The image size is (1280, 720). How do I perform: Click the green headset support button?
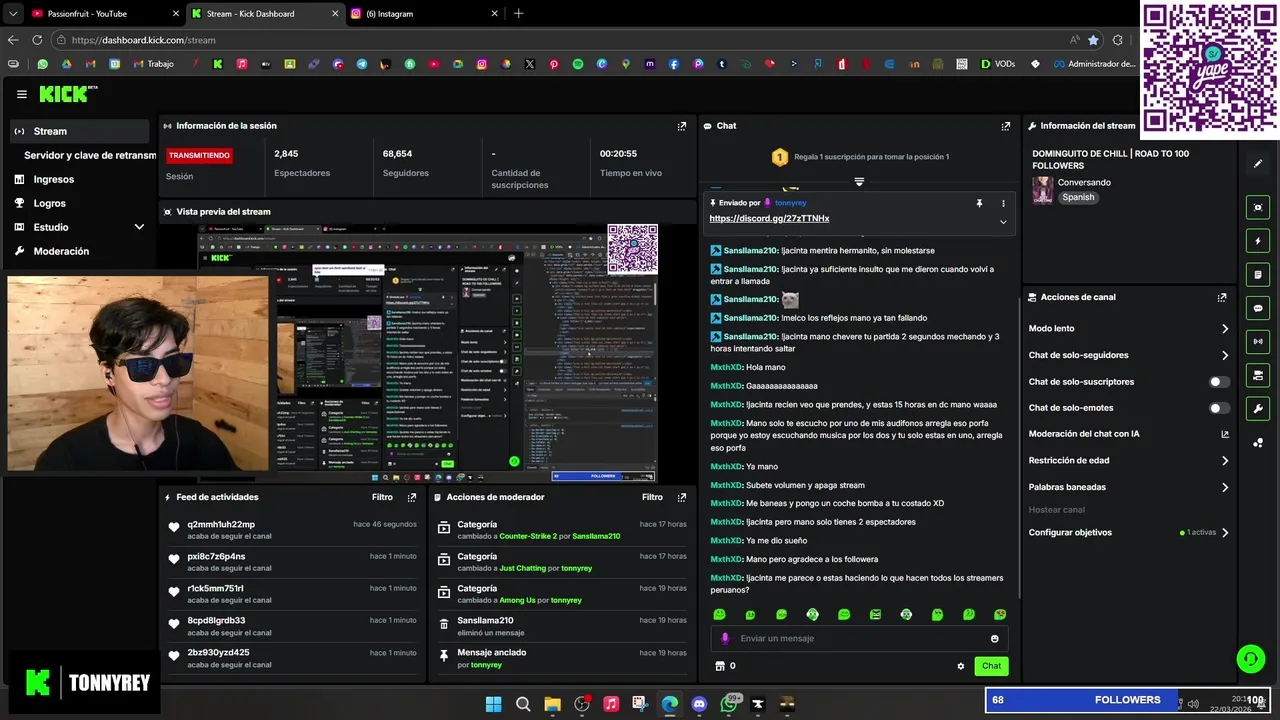(1250, 658)
